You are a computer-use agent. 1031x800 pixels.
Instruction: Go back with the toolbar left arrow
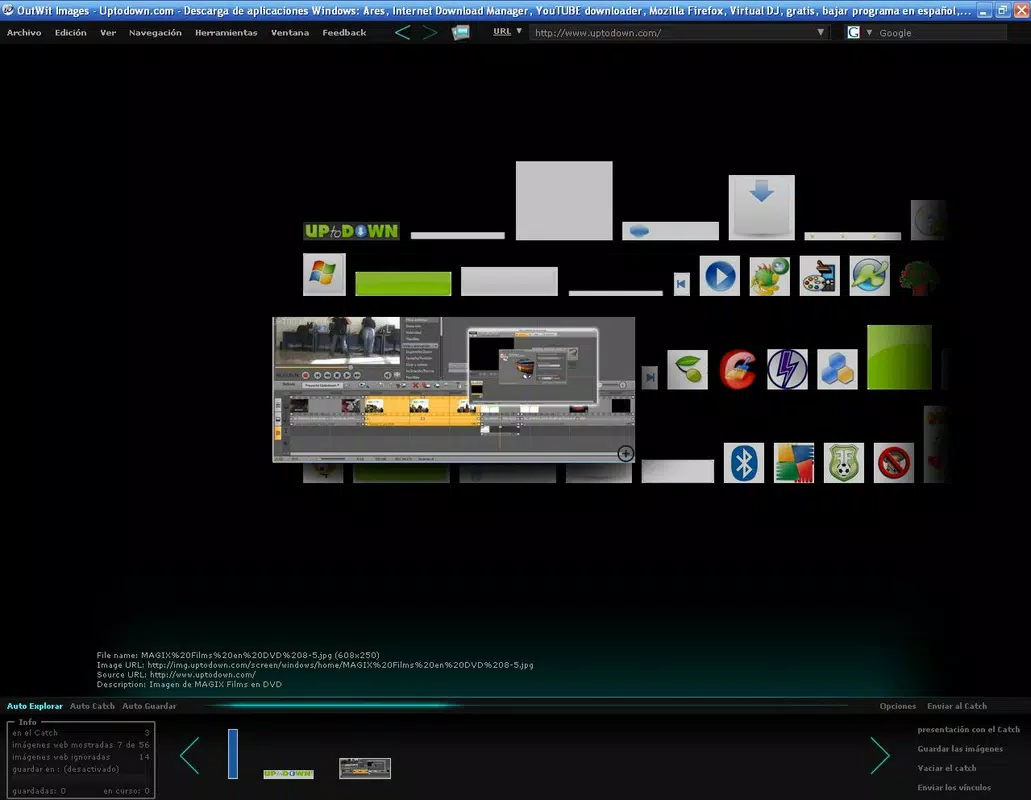click(402, 32)
